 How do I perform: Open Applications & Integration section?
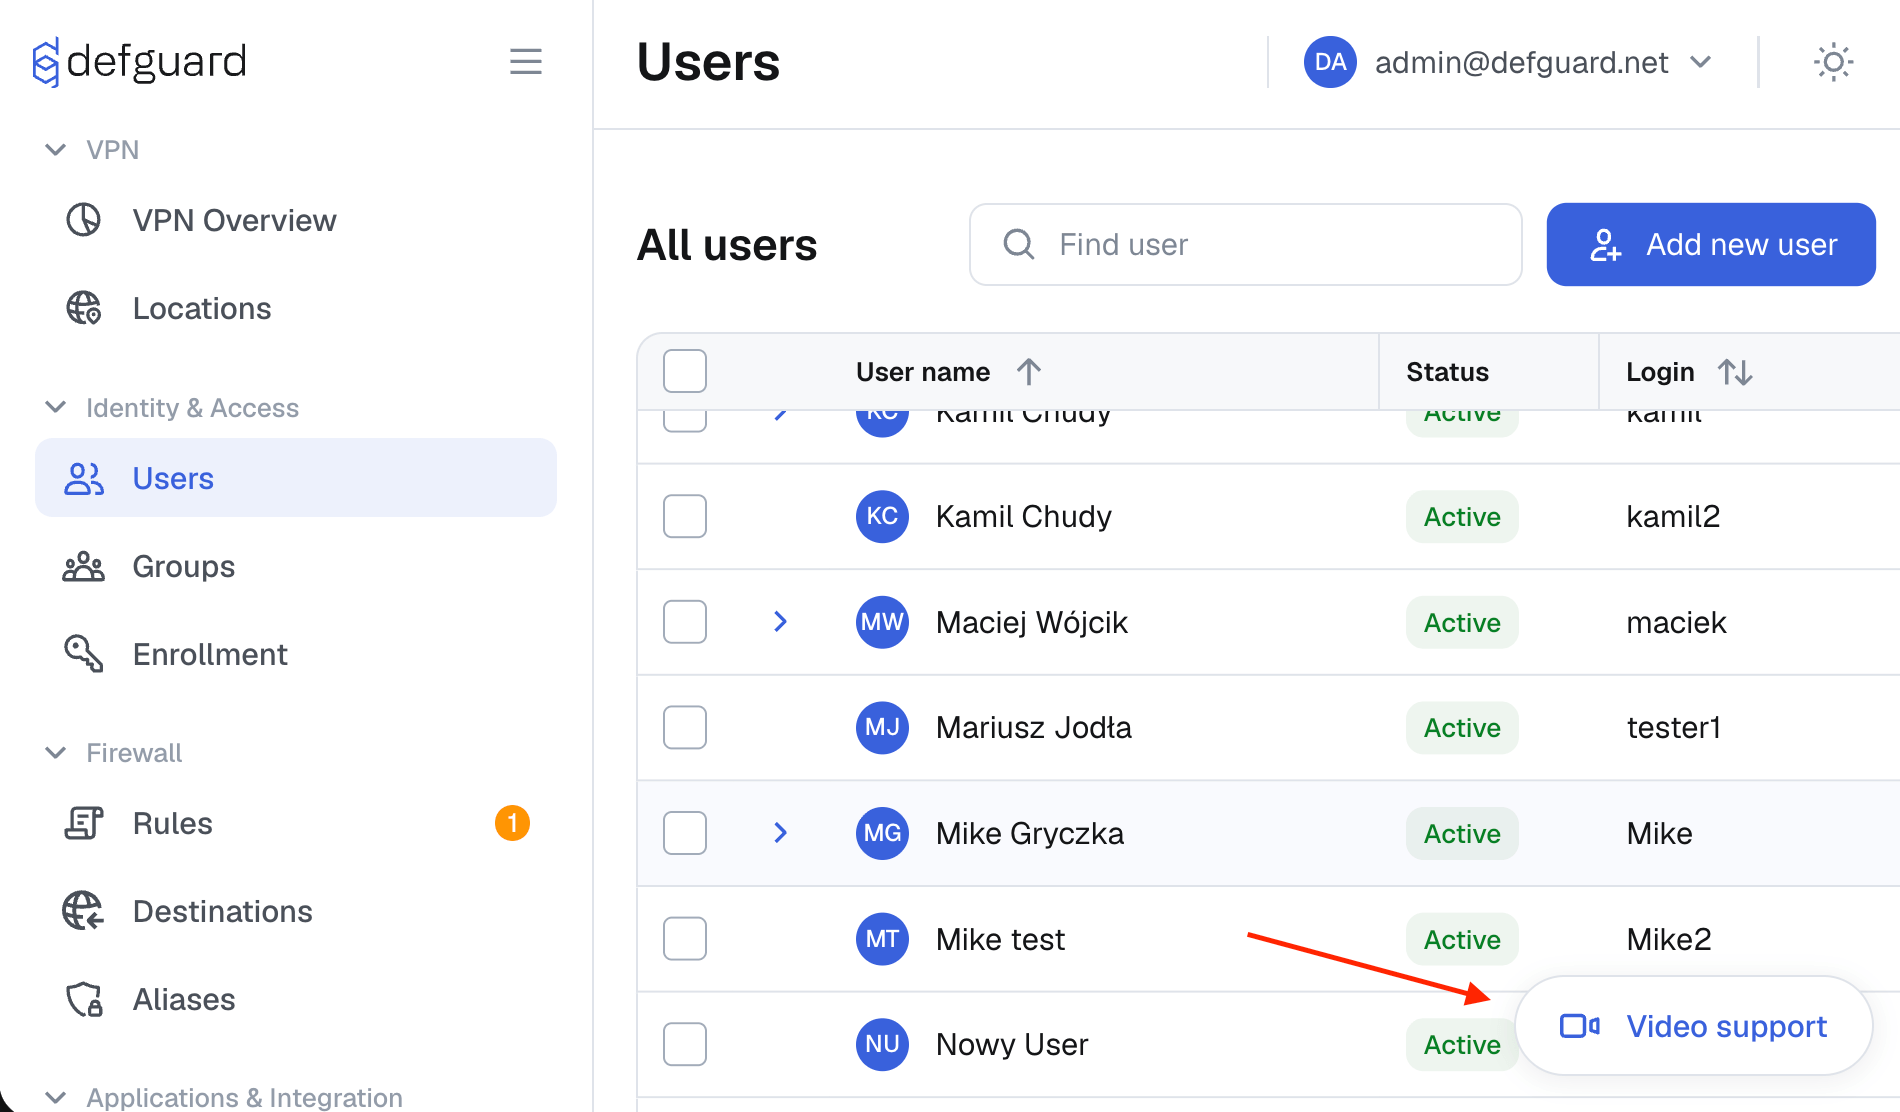point(240,1097)
